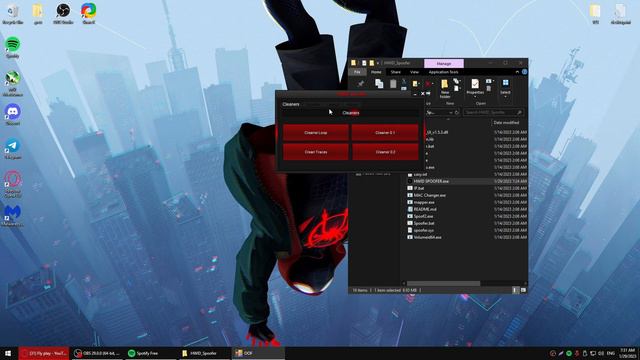Click the Cleaner 0.2 red button
The image size is (640, 360).
pyautogui.click(x=385, y=152)
